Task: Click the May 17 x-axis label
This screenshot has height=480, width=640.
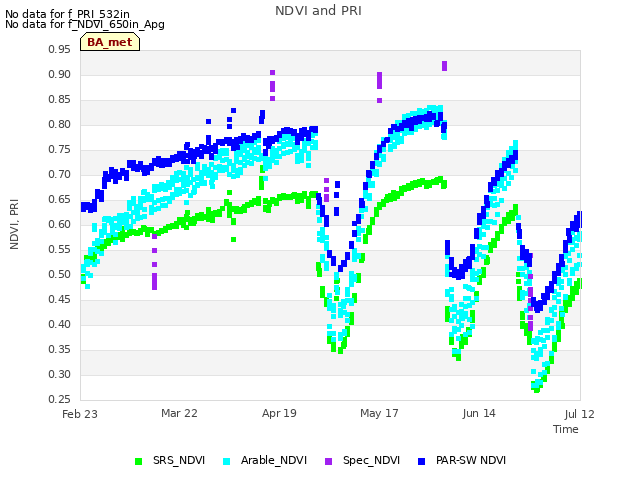Action: [x=379, y=413]
